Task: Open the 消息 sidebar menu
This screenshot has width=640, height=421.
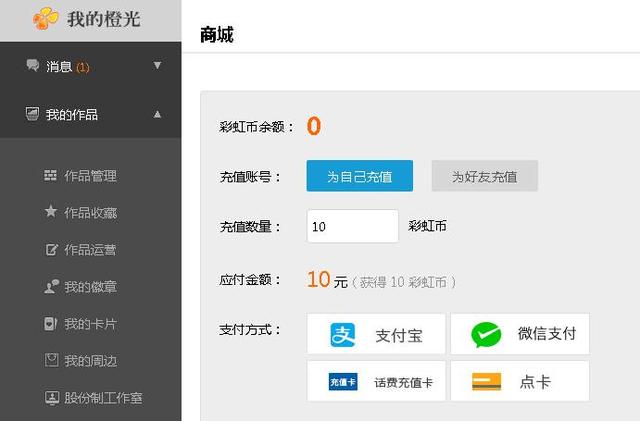Action: pos(91,66)
